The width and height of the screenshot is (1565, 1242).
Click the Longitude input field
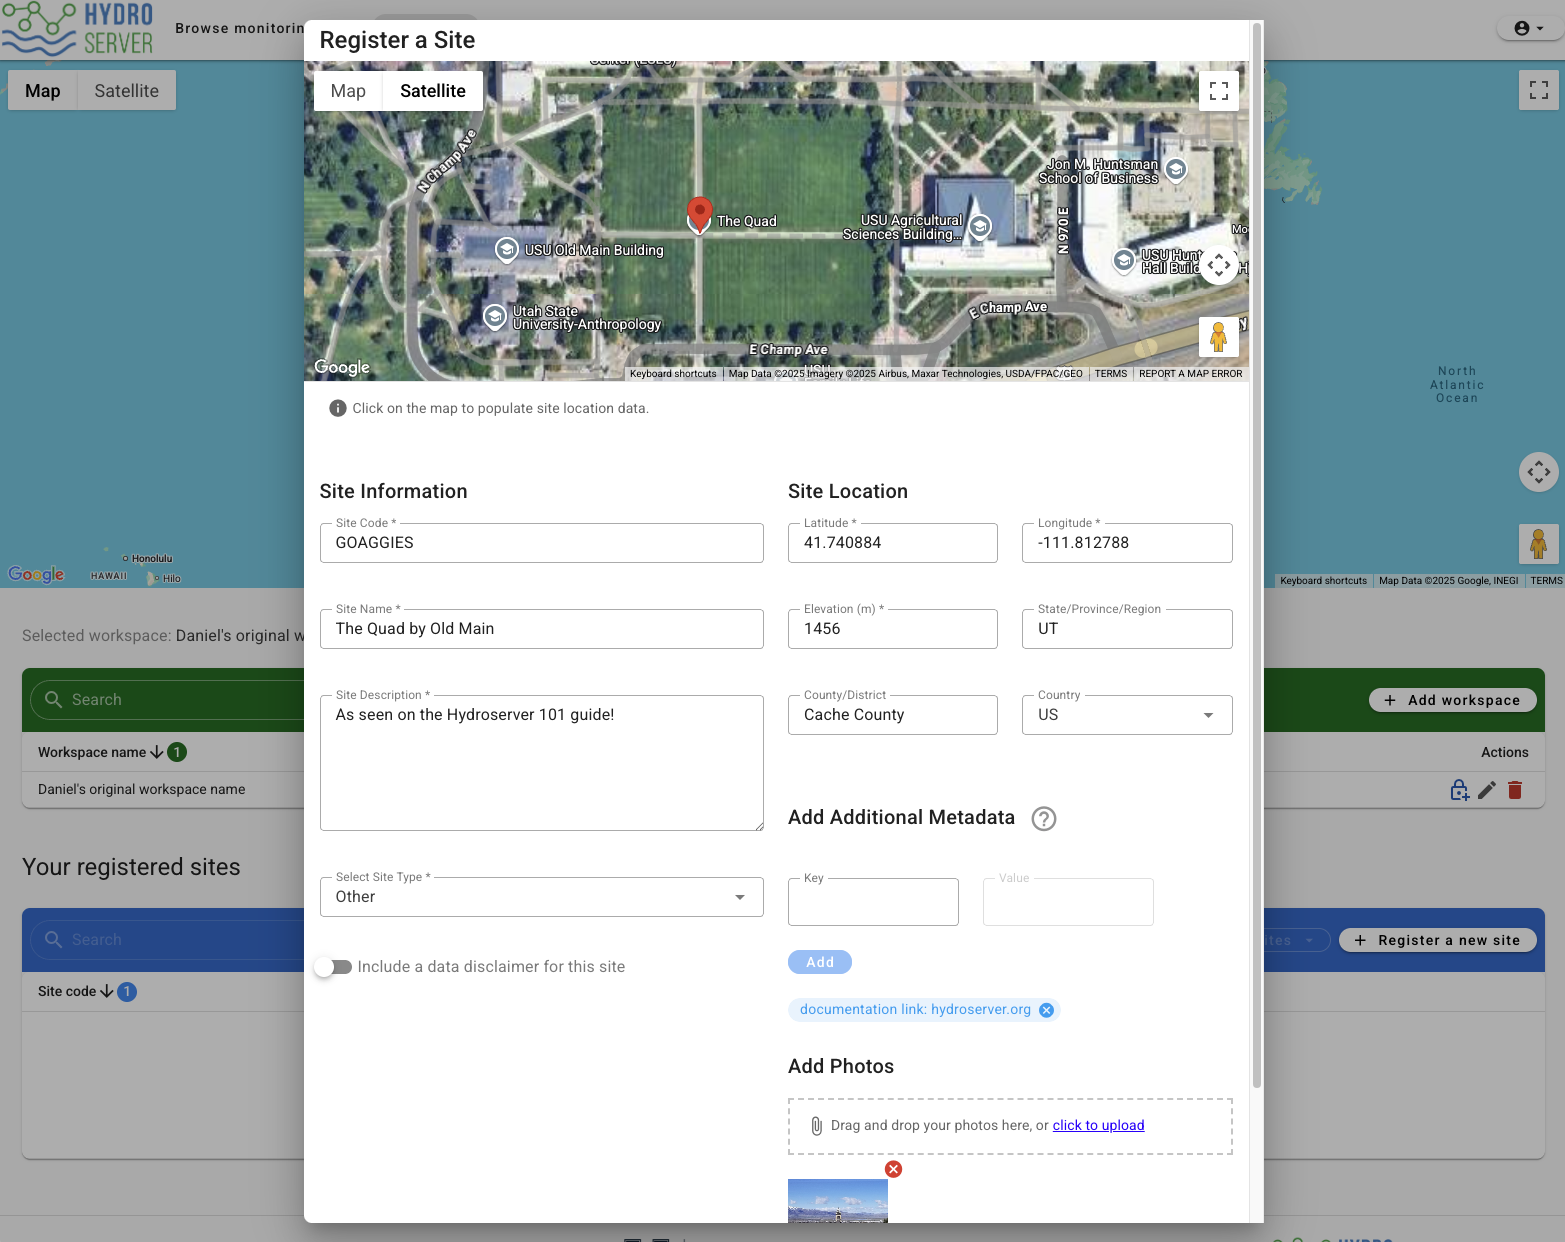pyautogui.click(x=1127, y=543)
